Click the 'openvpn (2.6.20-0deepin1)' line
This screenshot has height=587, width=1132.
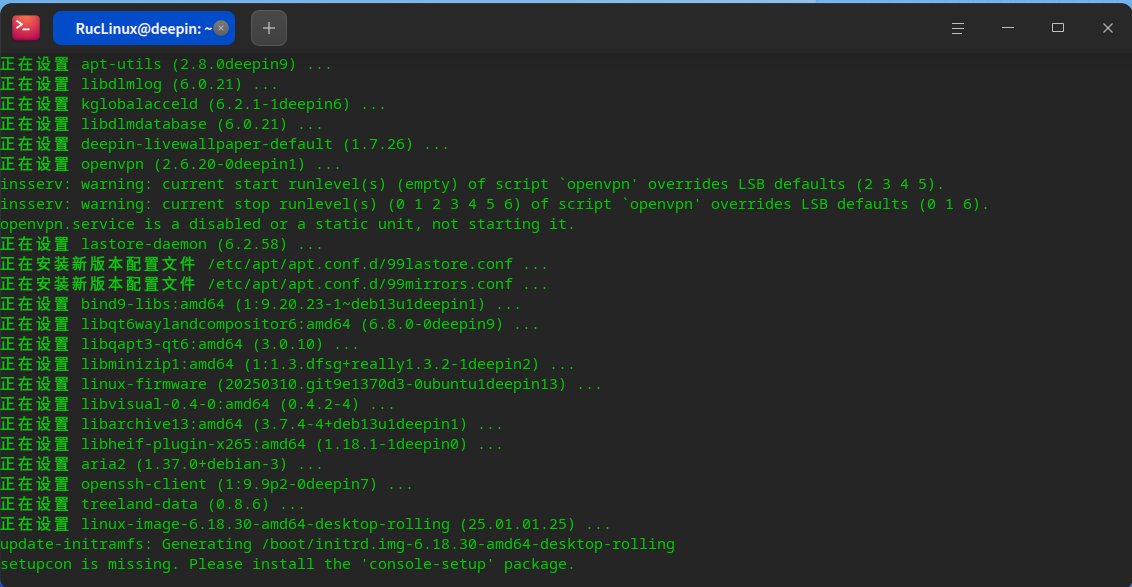click(170, 165)
